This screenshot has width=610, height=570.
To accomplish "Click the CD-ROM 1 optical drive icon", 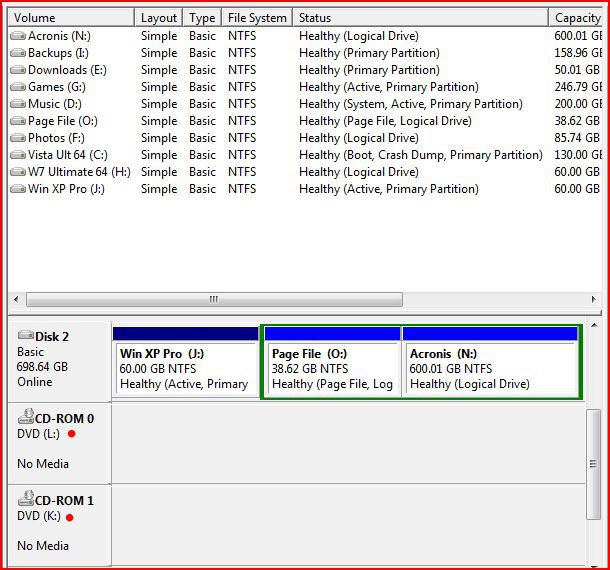I will tap(26, 498).
